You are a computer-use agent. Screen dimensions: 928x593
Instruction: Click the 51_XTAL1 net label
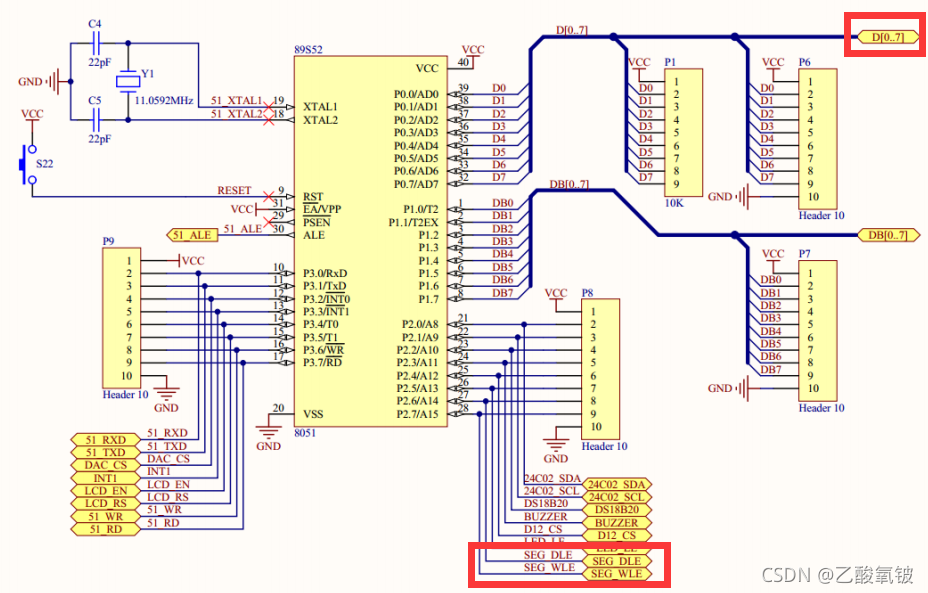click(x=236, y=101)
